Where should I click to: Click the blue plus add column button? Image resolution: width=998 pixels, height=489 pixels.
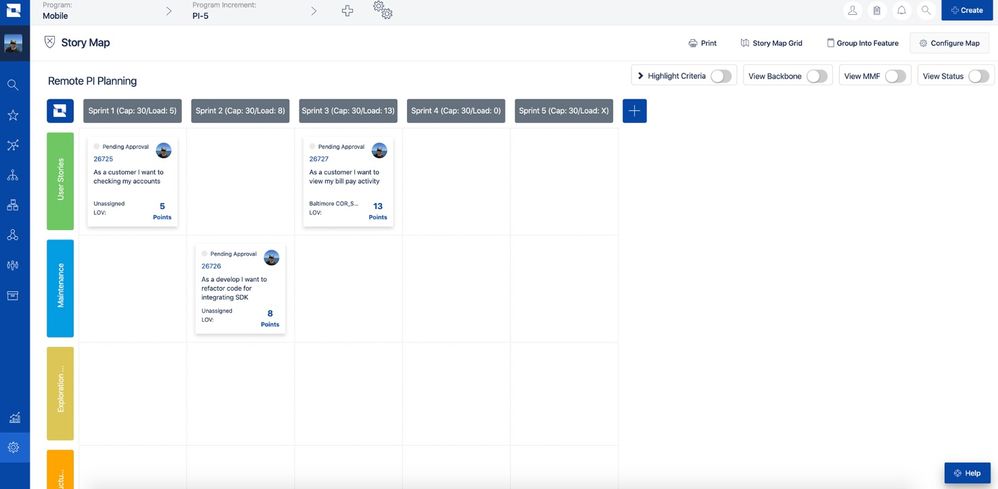635,111
